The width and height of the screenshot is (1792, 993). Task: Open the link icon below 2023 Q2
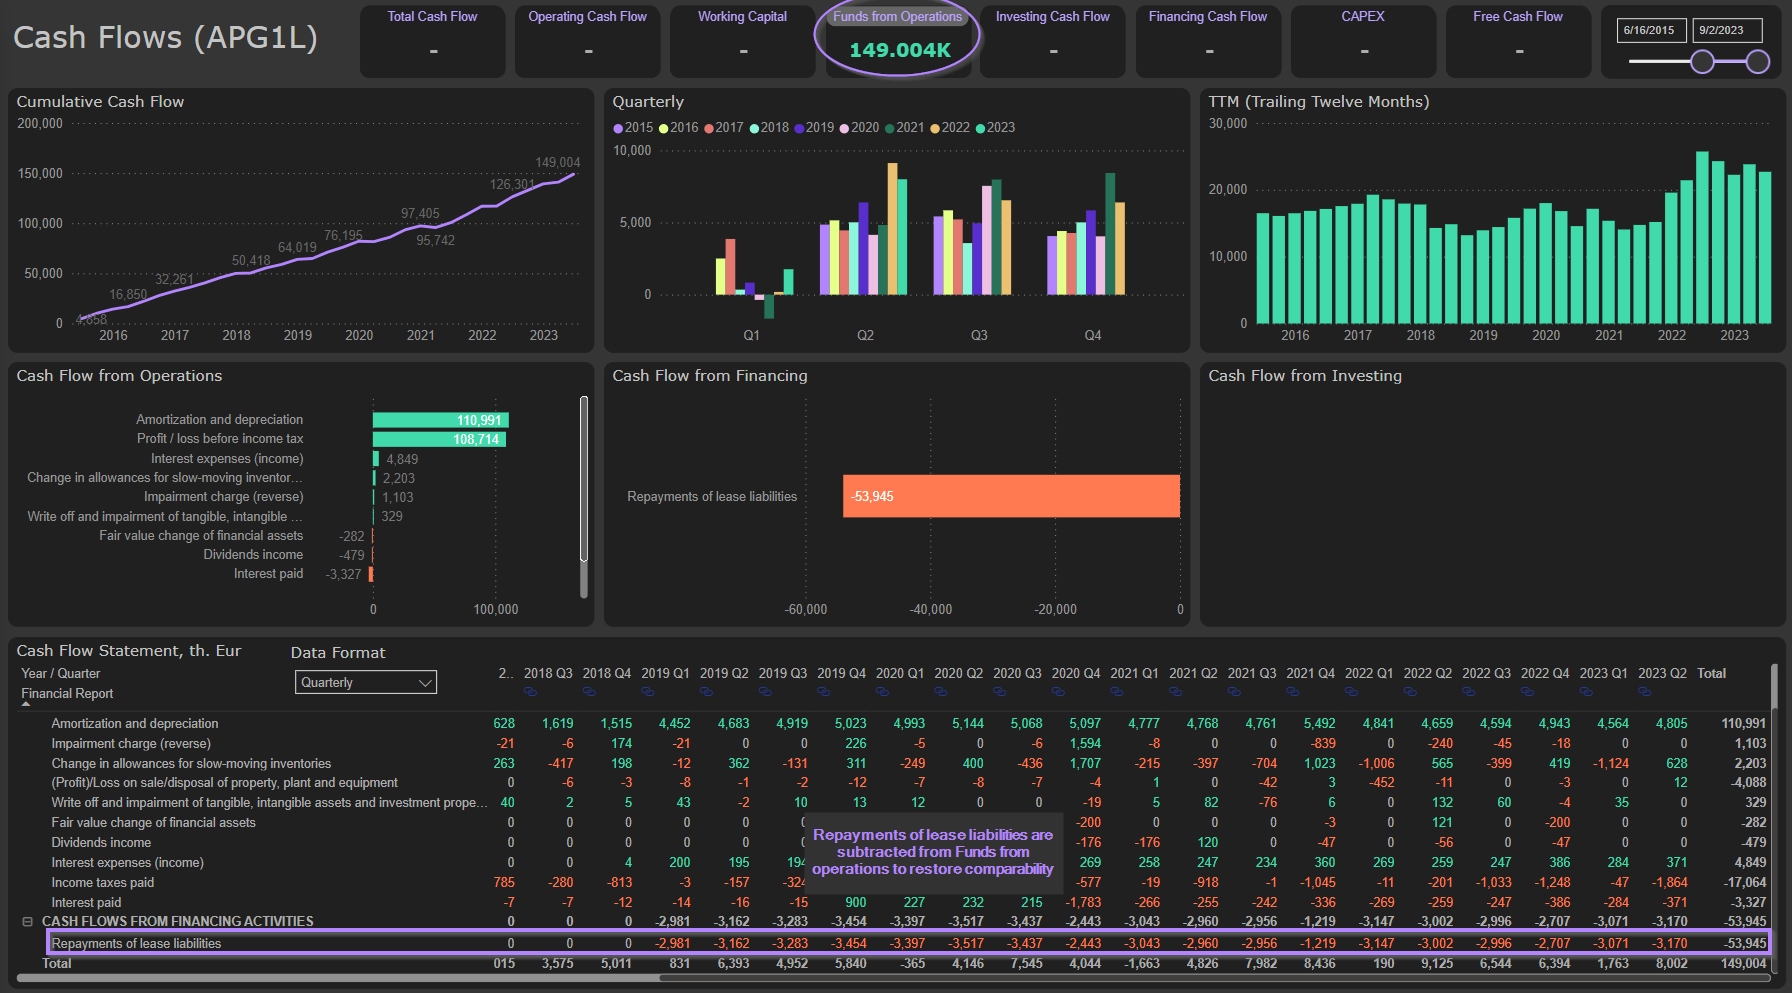click(x=1644, y=692)
